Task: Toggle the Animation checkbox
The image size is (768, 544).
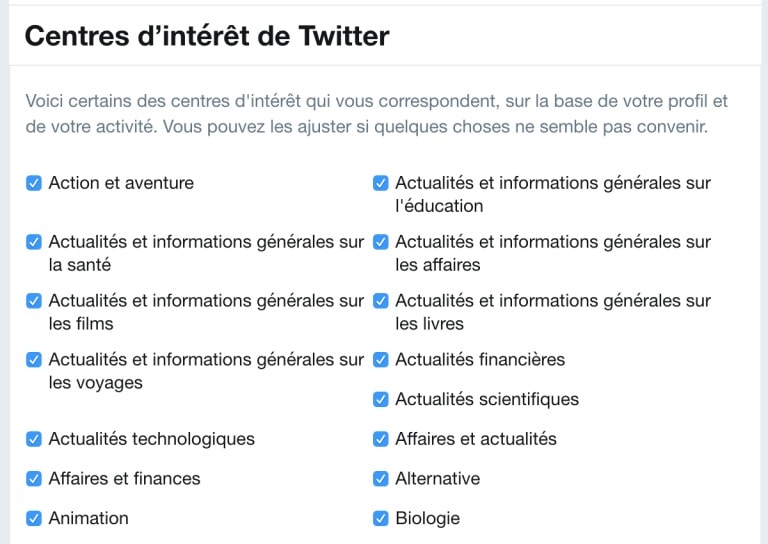Action: click(x=34, y=518)
